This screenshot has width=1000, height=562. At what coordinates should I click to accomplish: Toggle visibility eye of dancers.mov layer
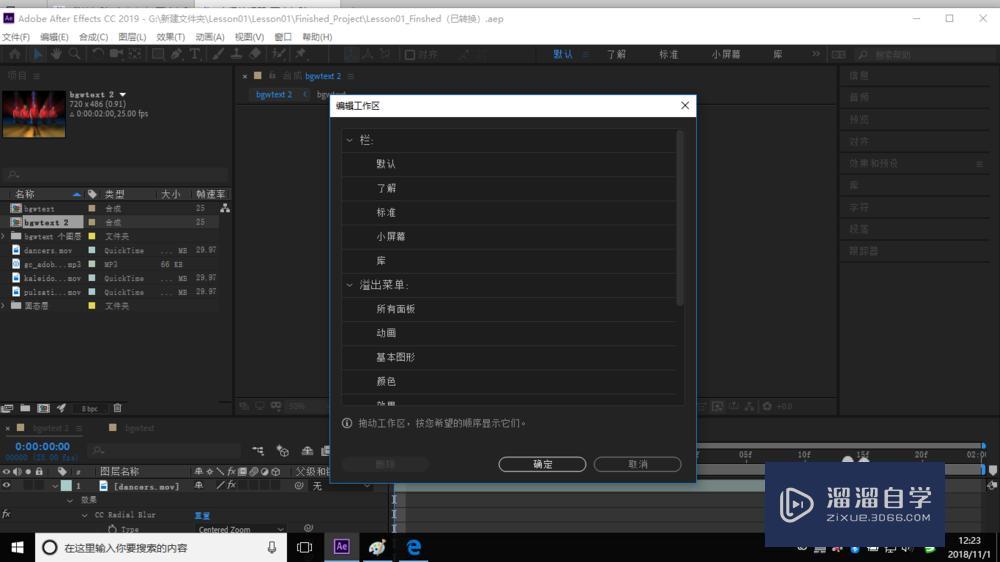[x=6, y=486]
